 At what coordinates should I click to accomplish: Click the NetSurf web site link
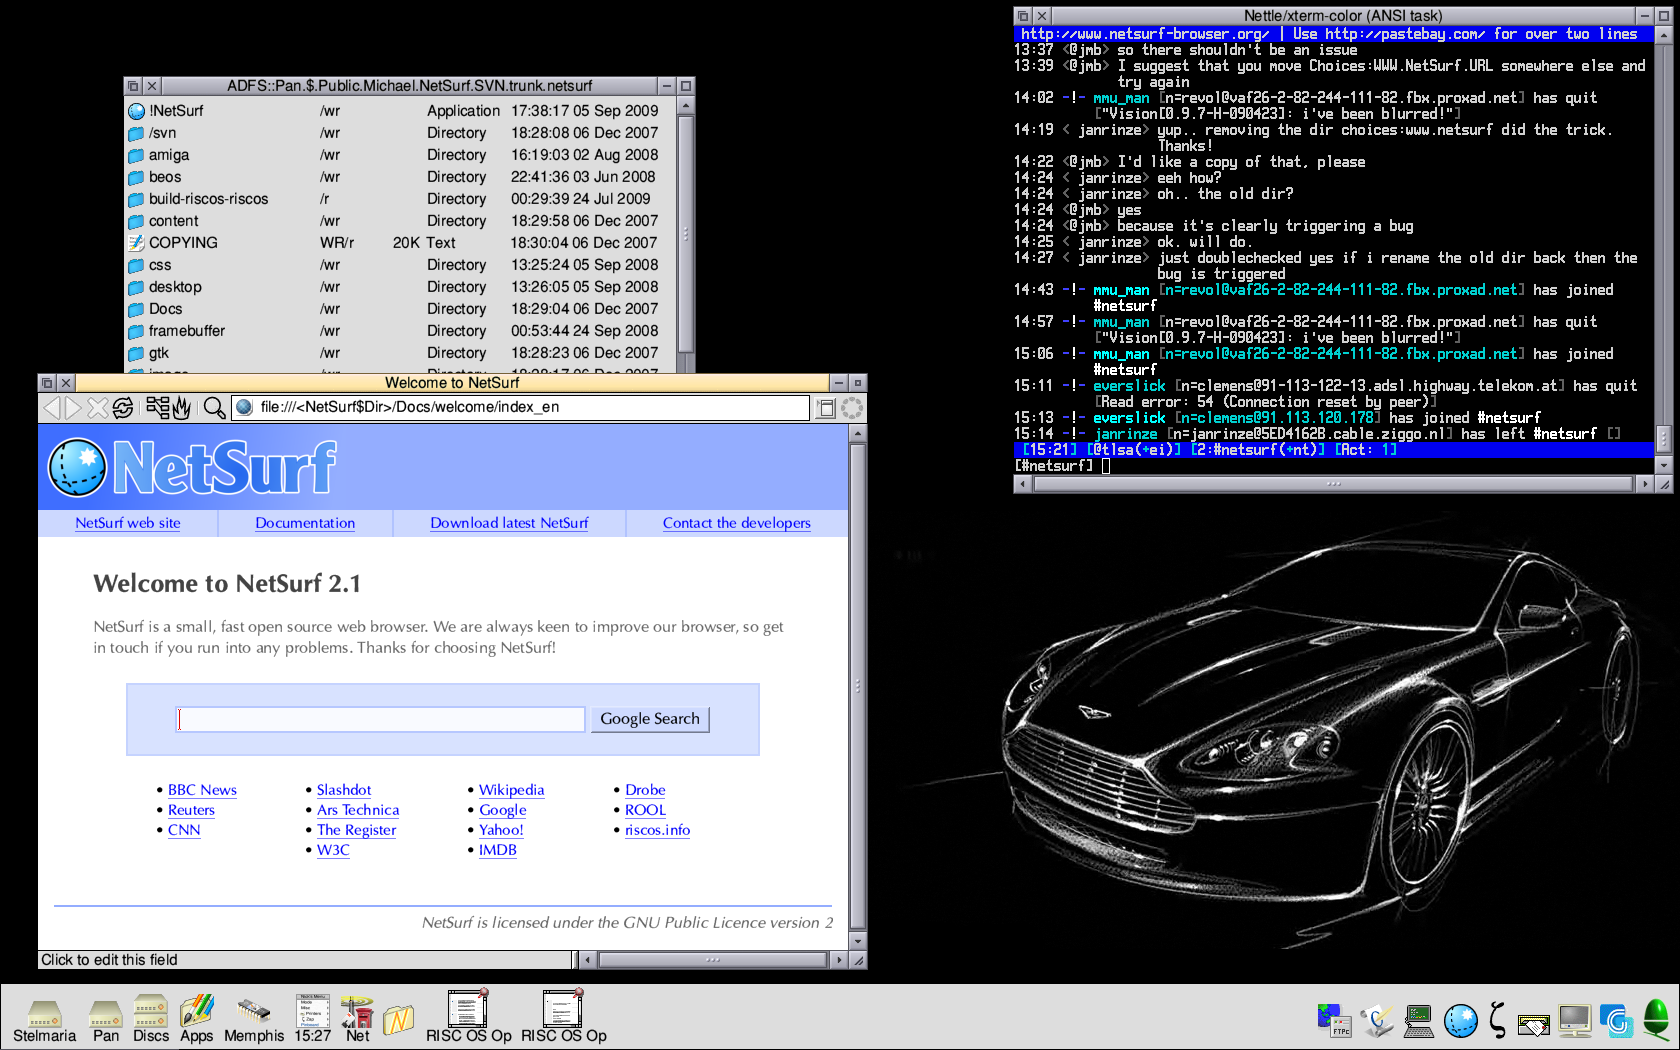[128, 523]
